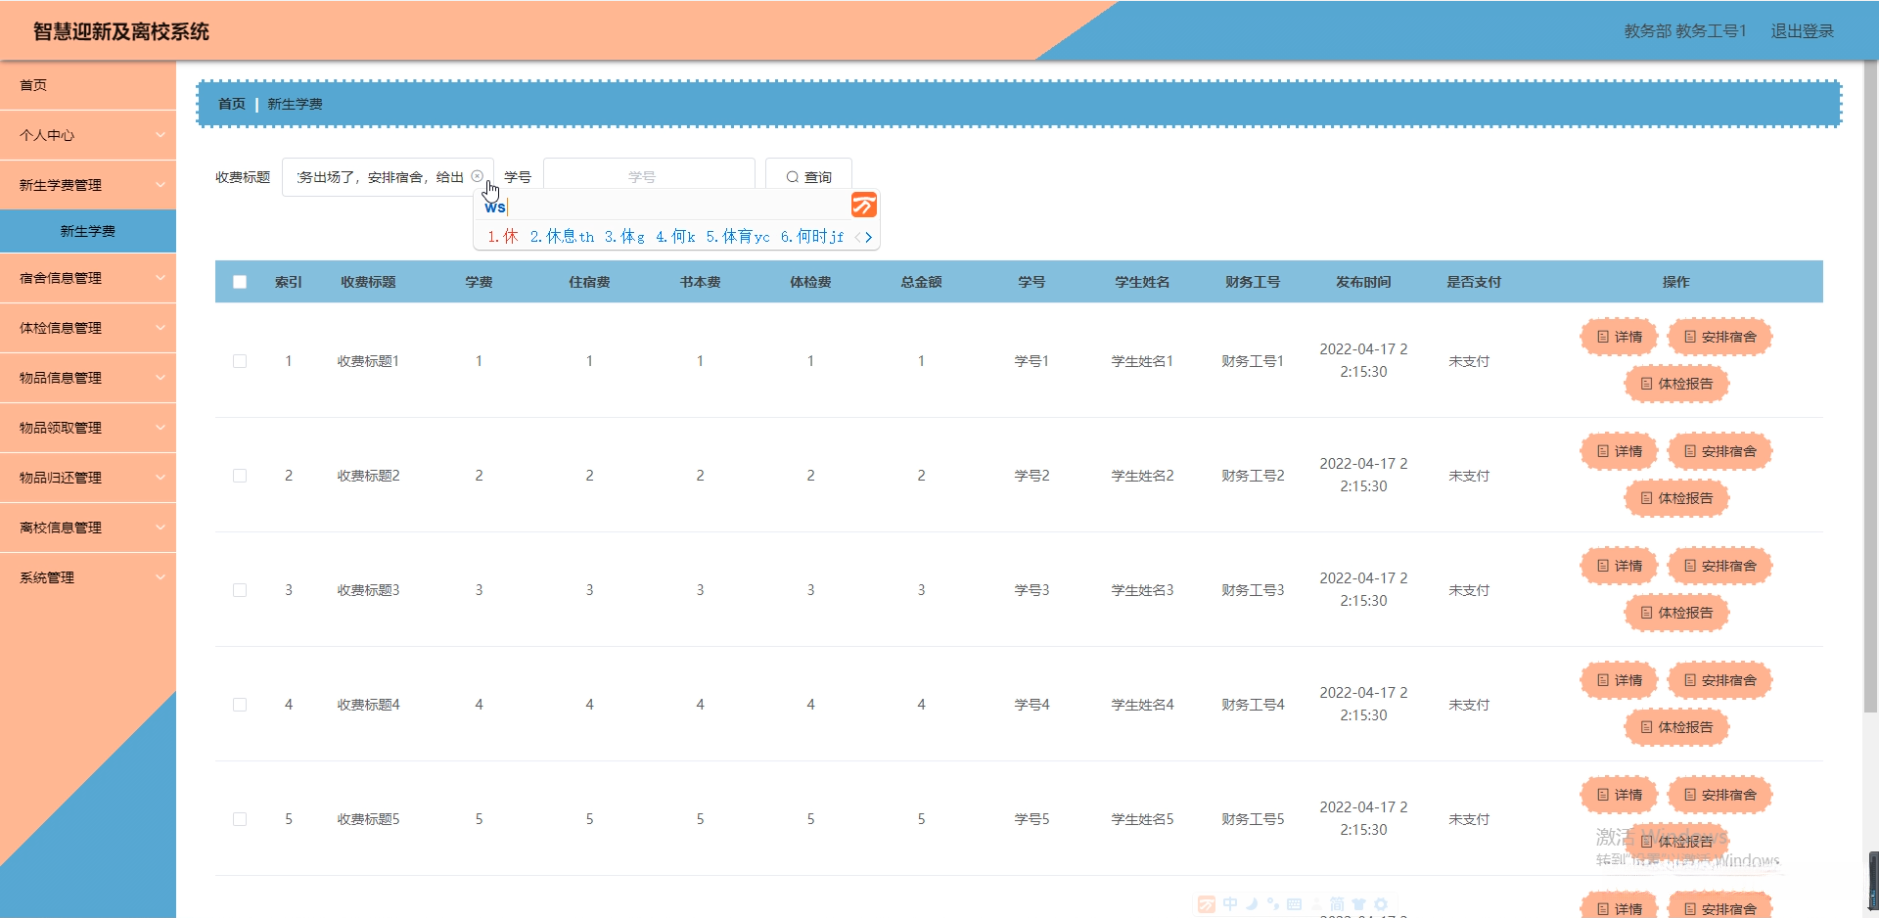This screenshot has width=1879, height=918.
Task: Expand the 系统管理 sidebar menu
Action: [x=88, y=578]
